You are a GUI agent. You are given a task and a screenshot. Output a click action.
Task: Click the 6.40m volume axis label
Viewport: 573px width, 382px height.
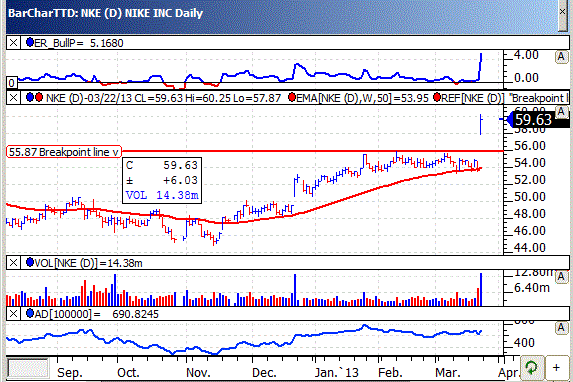click(x=532, y=288)
